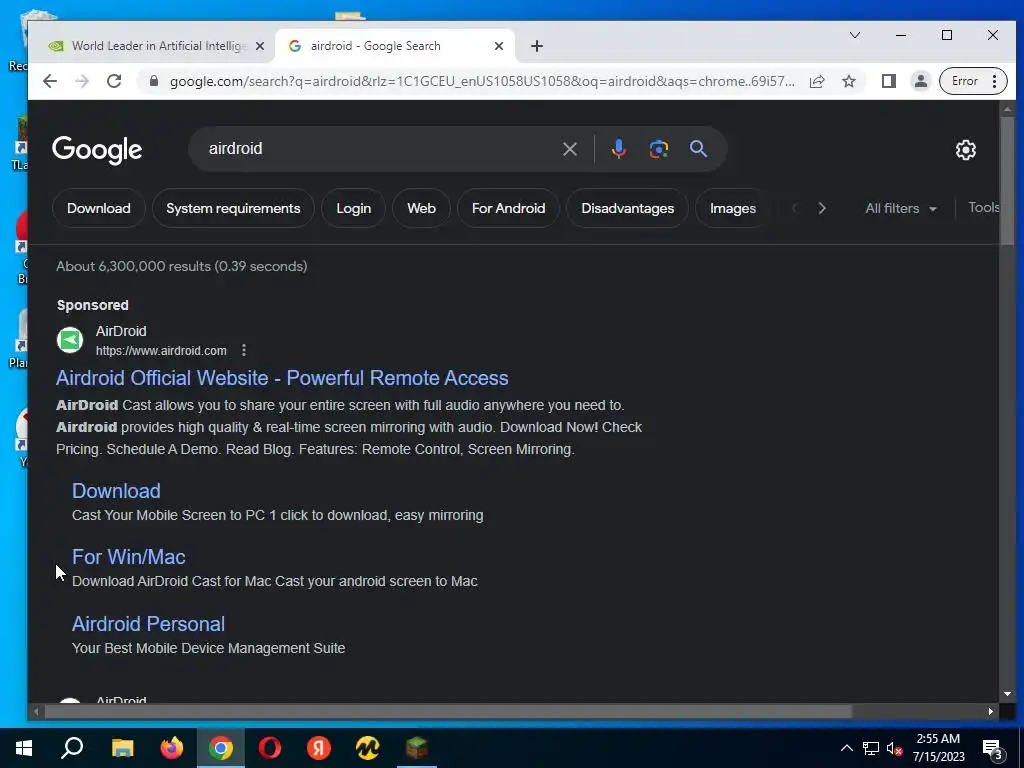Open site info via the padlock icon

[153, 81]
